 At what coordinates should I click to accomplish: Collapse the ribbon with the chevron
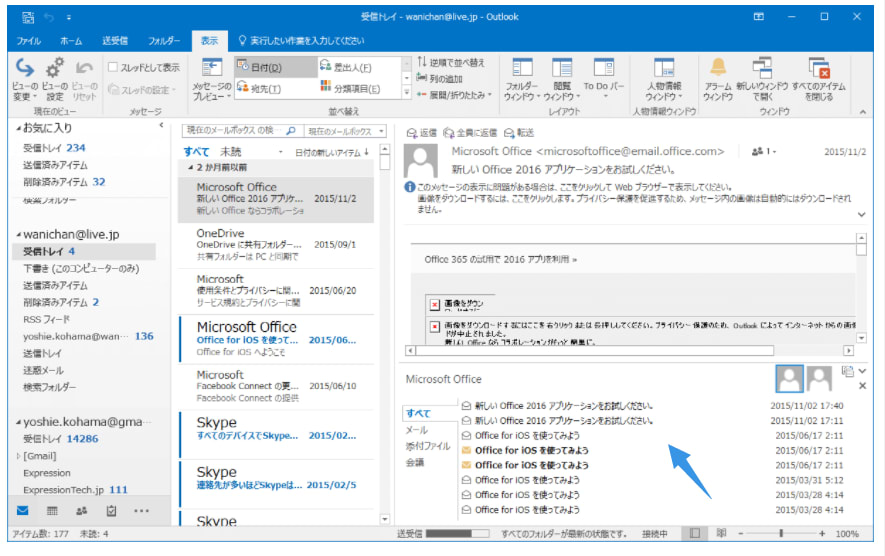tap(862, 112)
